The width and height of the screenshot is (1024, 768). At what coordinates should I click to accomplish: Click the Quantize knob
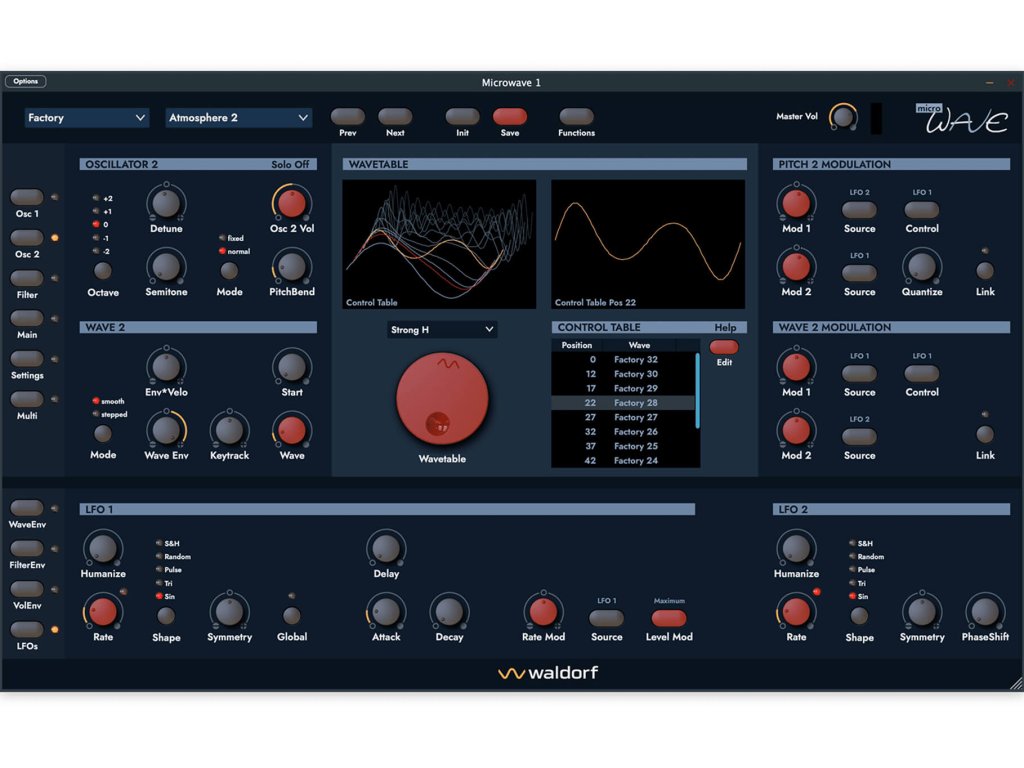pyautogui.click(x=921, y=266)
